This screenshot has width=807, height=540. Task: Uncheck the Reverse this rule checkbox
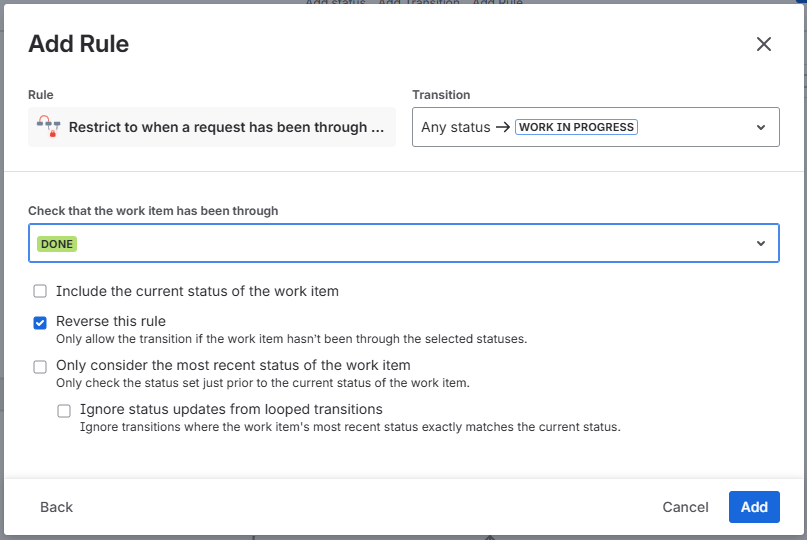[x=40, y=322]
